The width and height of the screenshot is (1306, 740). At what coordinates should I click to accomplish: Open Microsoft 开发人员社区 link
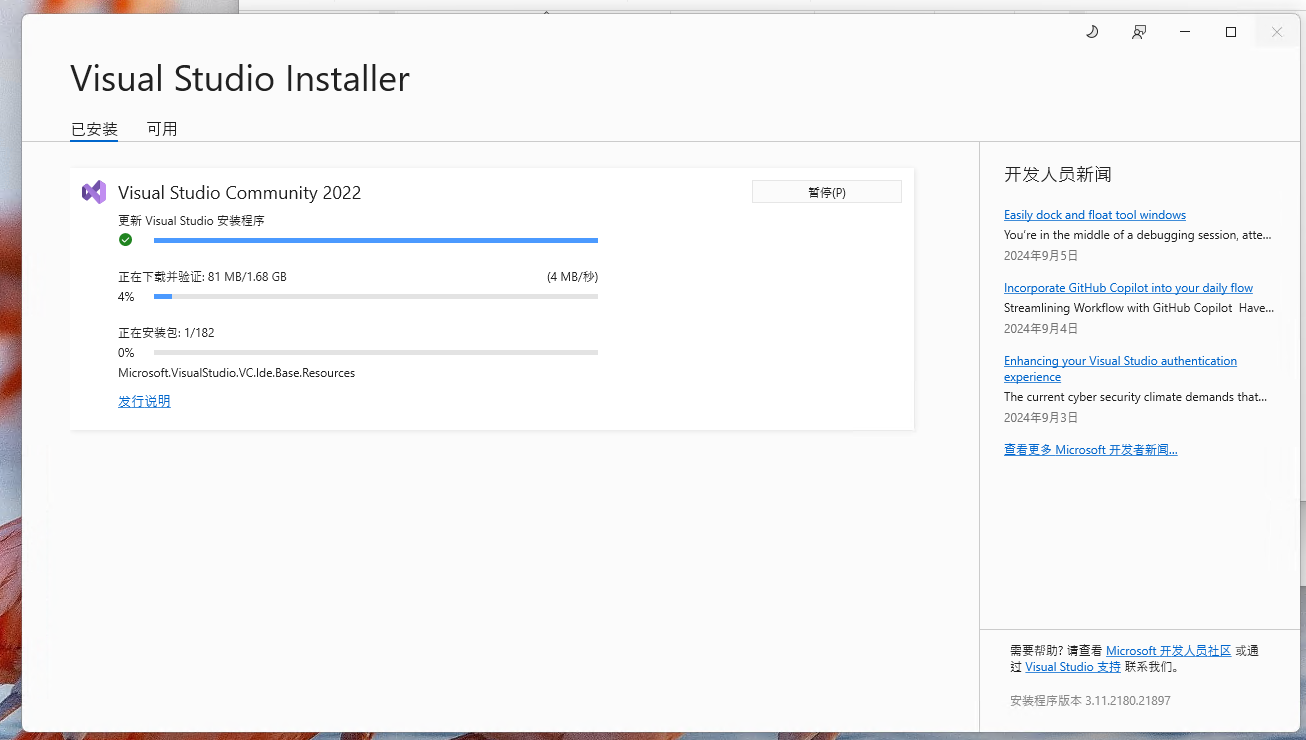tap(1168, 651)
